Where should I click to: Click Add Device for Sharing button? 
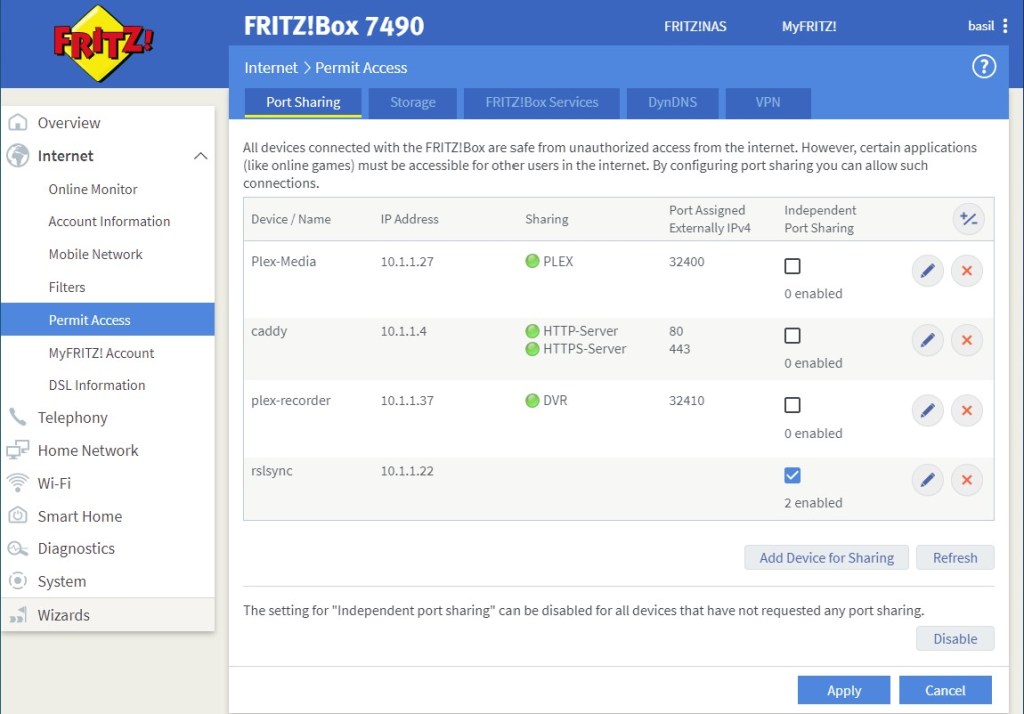[826, 558]
